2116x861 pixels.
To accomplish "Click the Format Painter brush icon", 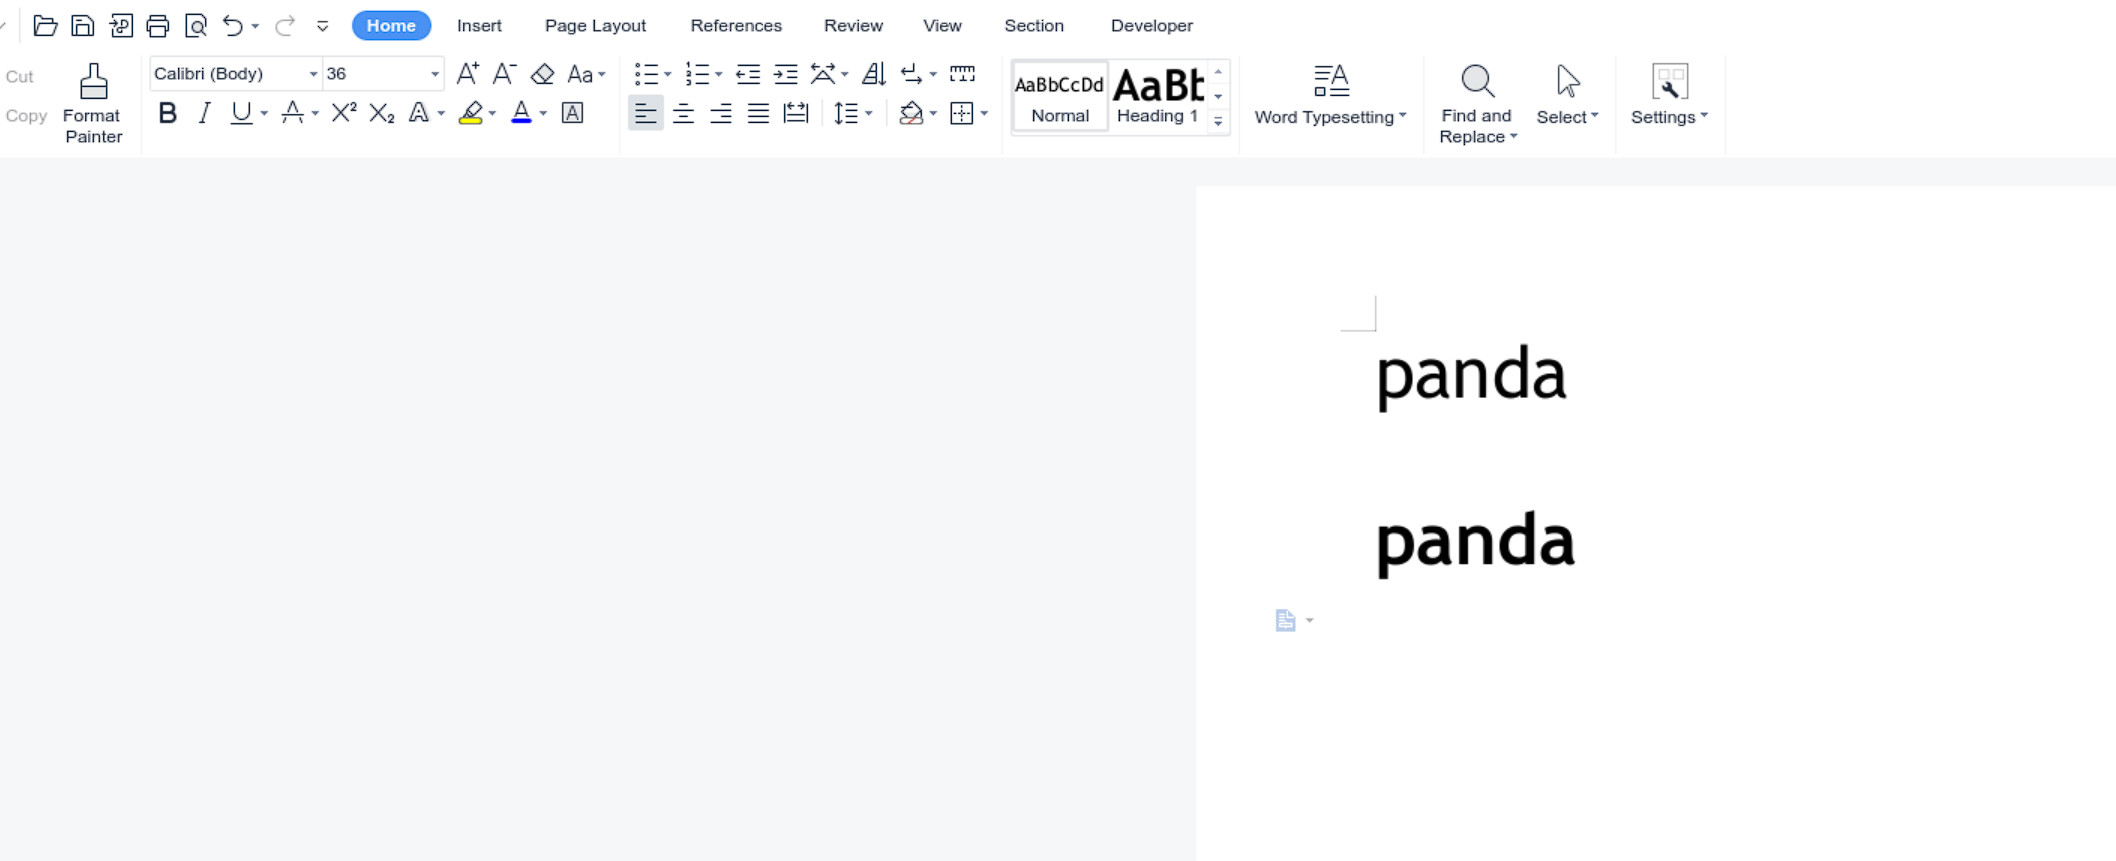I will (93, 82).
